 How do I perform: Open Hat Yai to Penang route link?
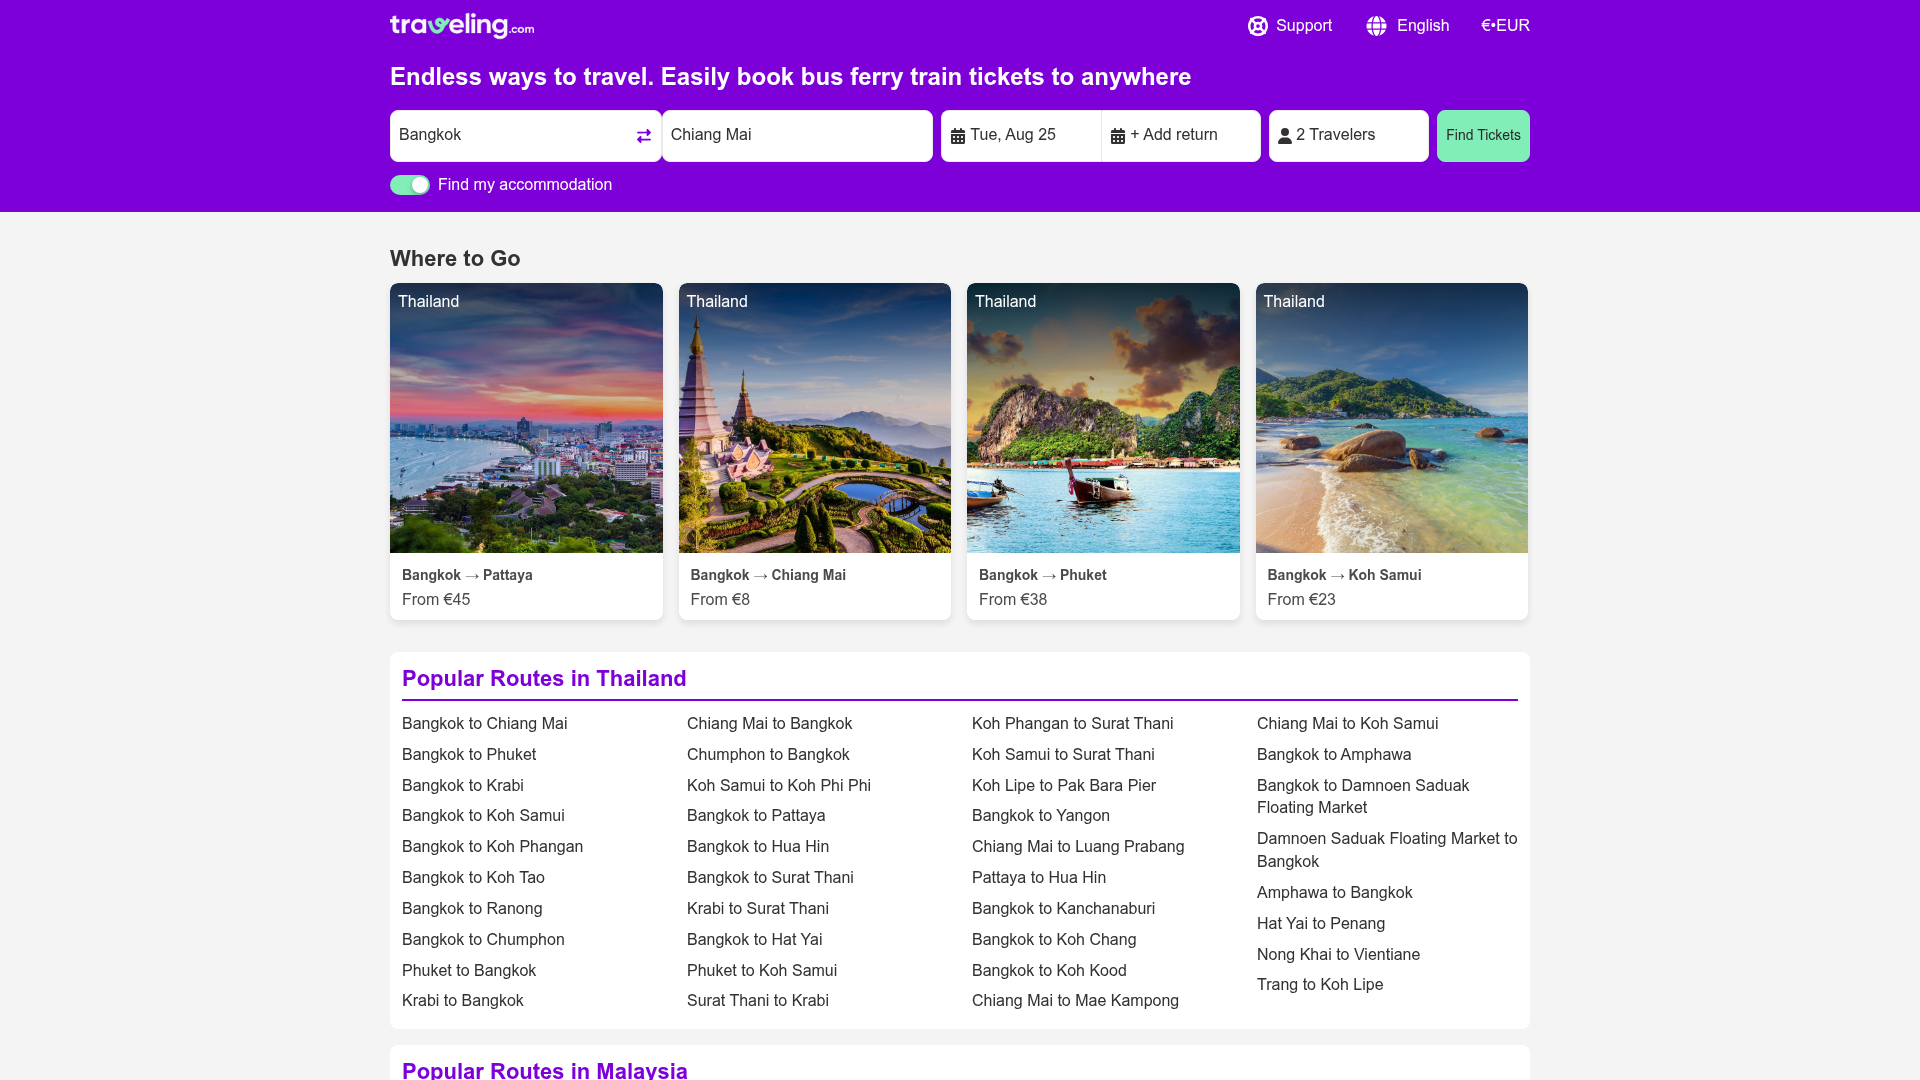tap(1321, 924)
